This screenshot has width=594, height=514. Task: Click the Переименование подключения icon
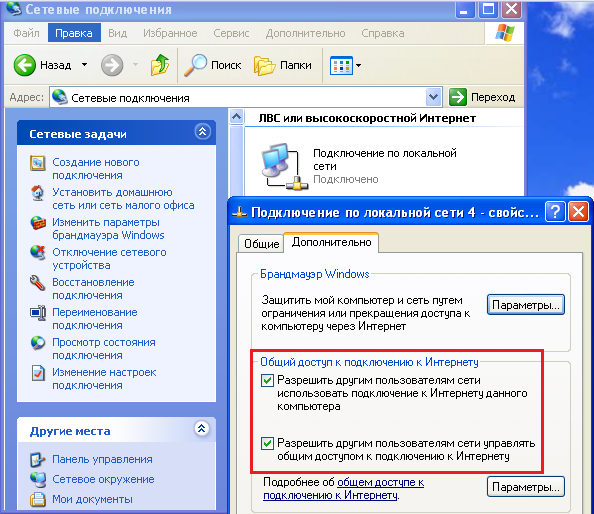coord(38,312)
